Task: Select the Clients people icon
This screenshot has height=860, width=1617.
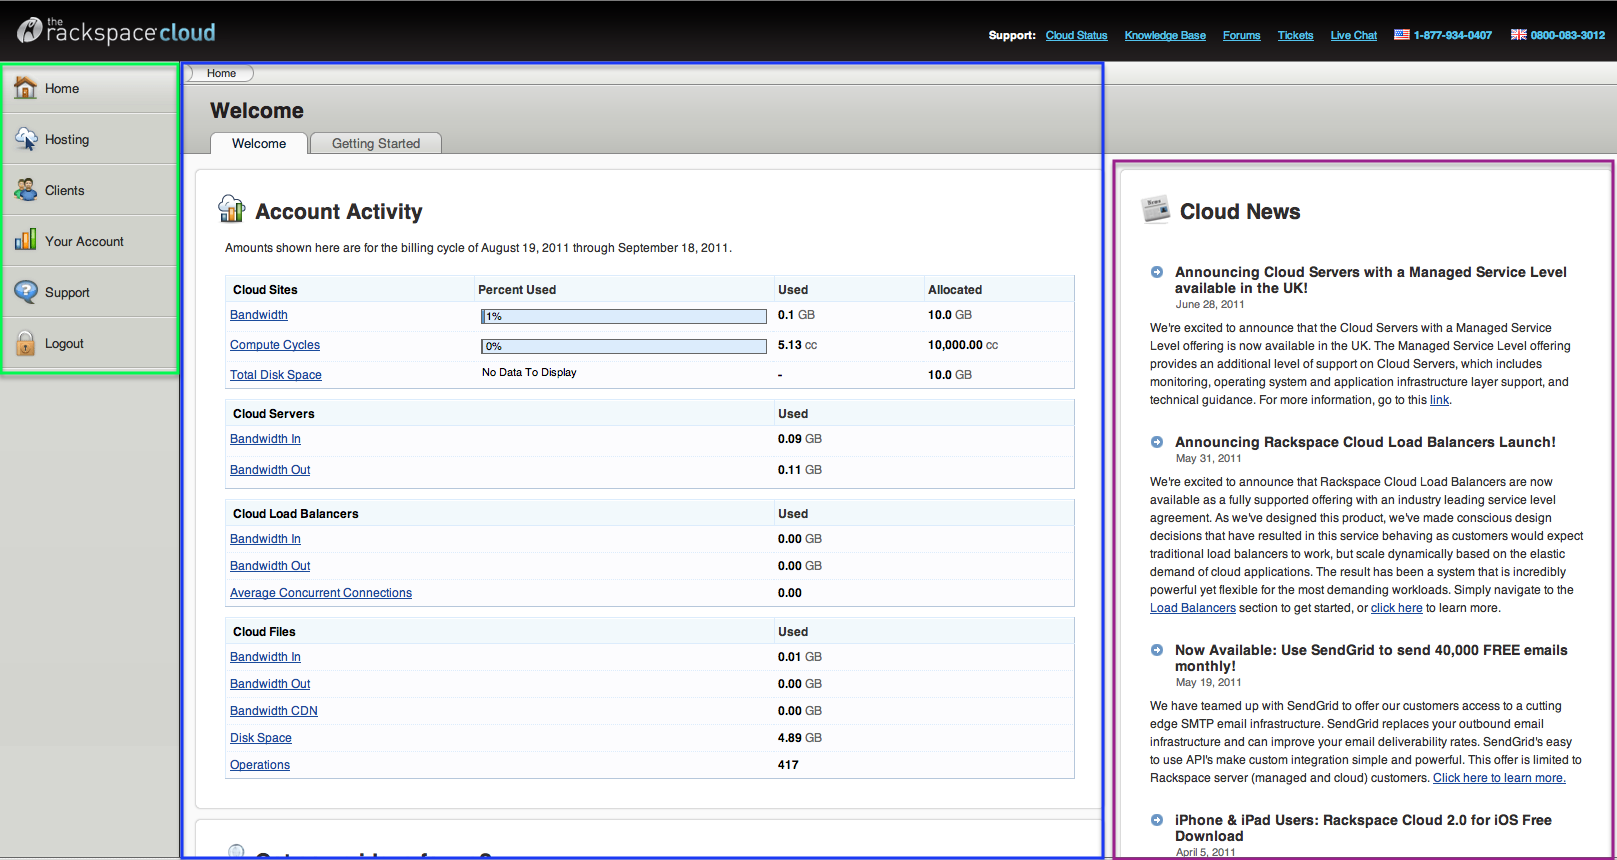Action: (26, 190)
